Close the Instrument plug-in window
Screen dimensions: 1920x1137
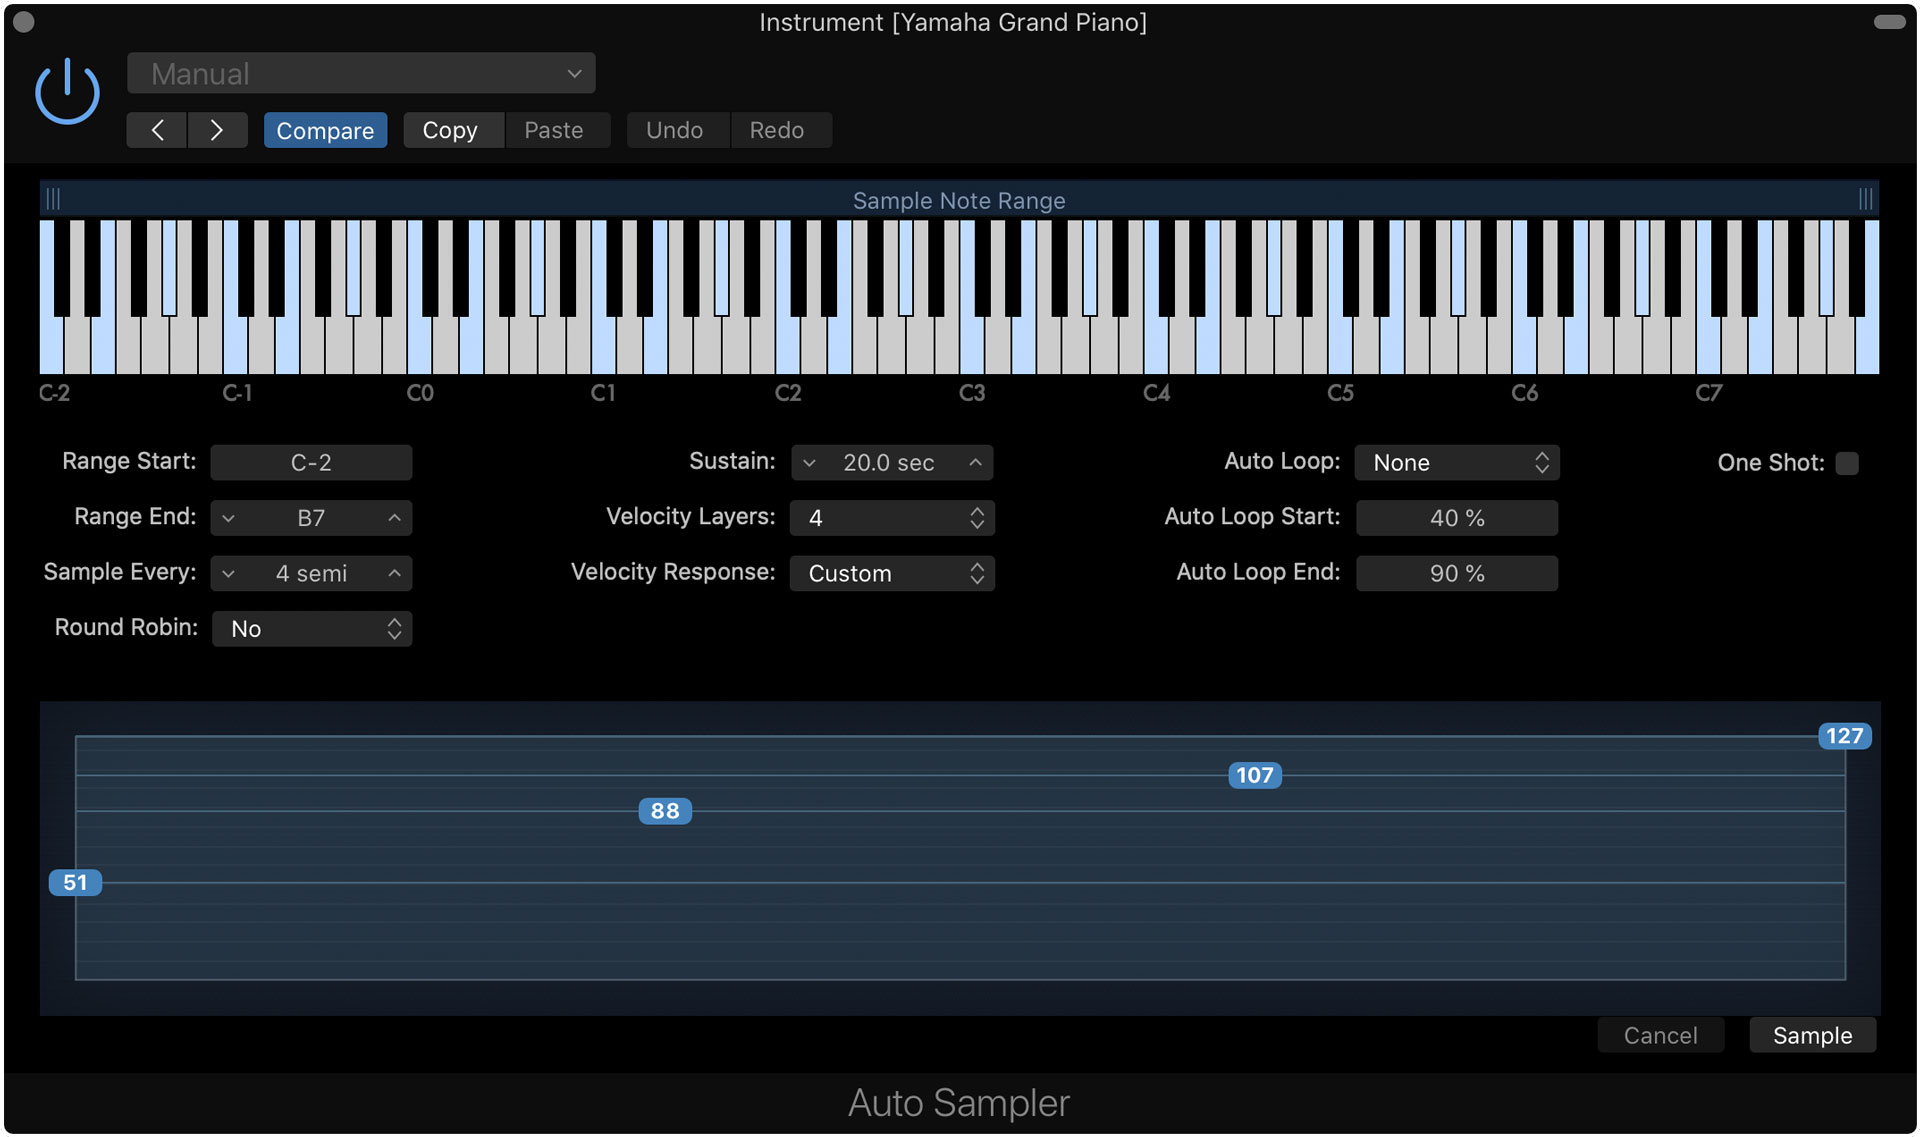pos(24,22)
